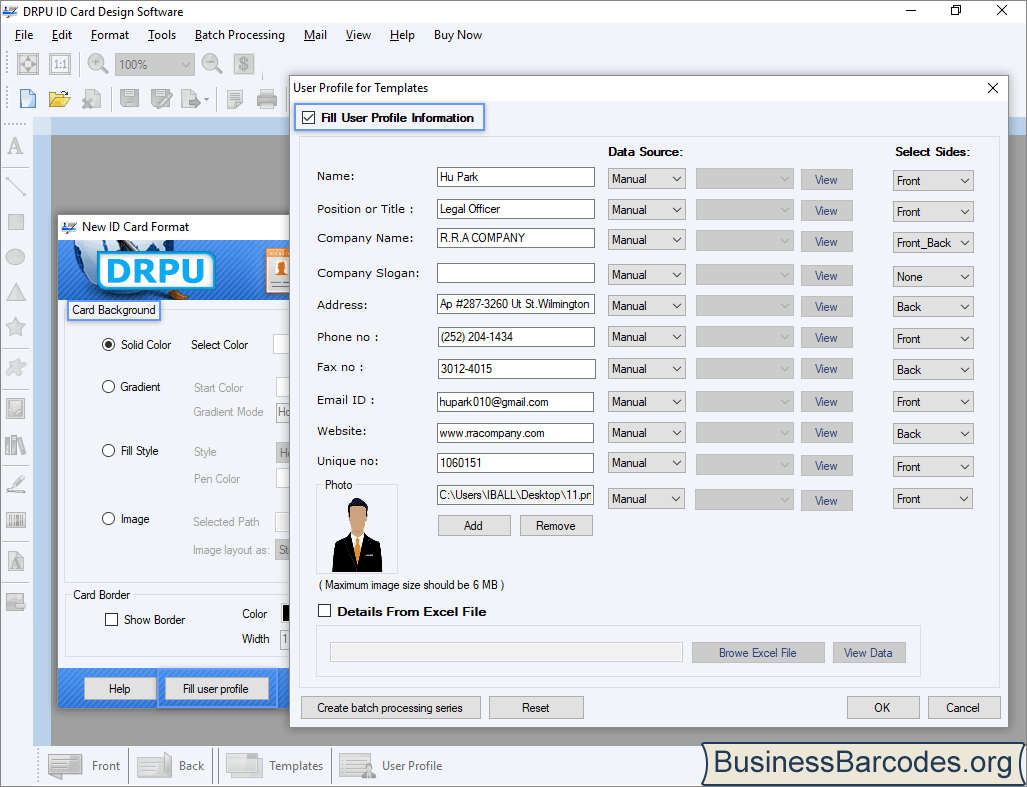Check the Show Border option
1027x787 pixels.
coord(111,619)
